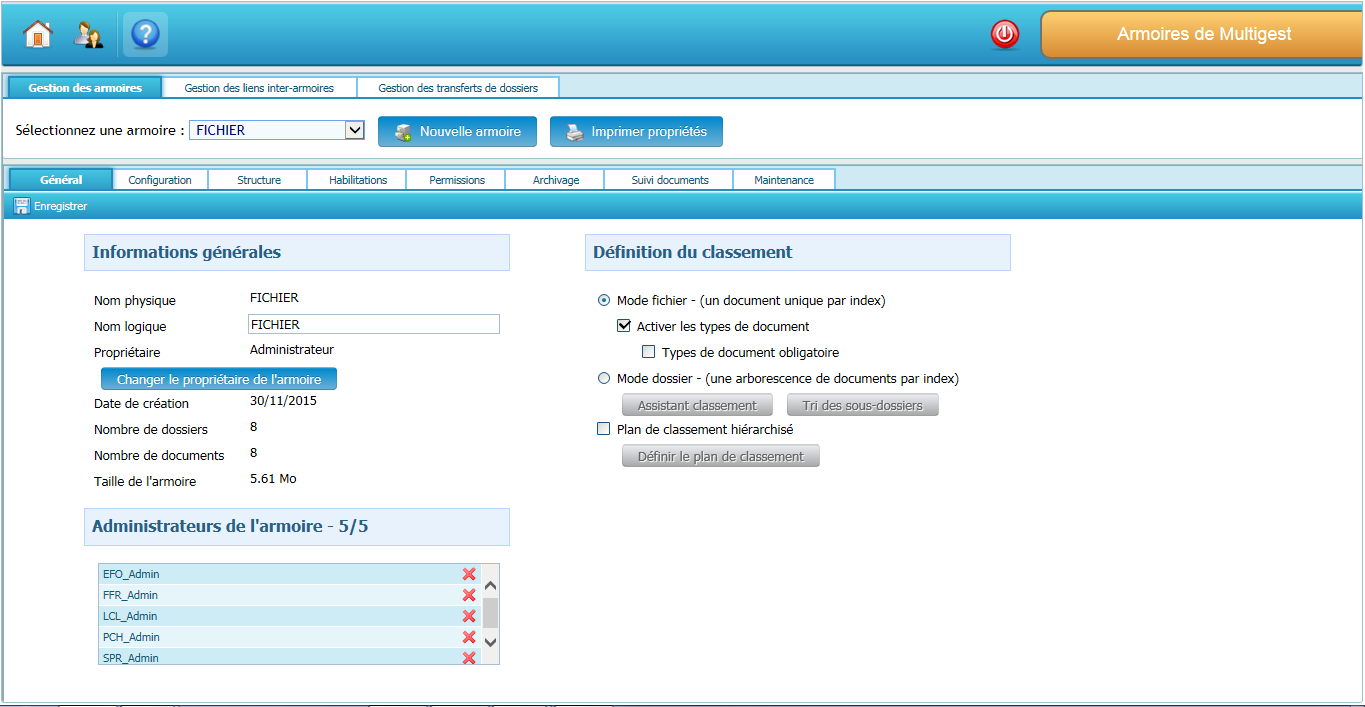1365x707 pixels.
Task: Remove SPR_Admin via red X icon
Action: pos(469,658)
